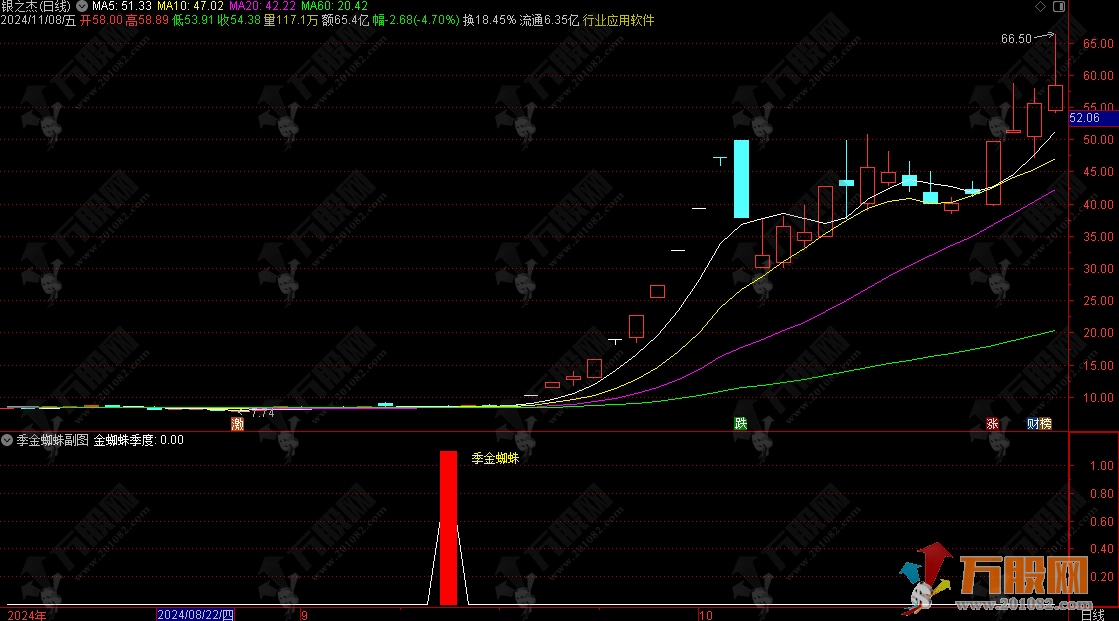Click the 开58.00 open price value

[x=101, y=21]
